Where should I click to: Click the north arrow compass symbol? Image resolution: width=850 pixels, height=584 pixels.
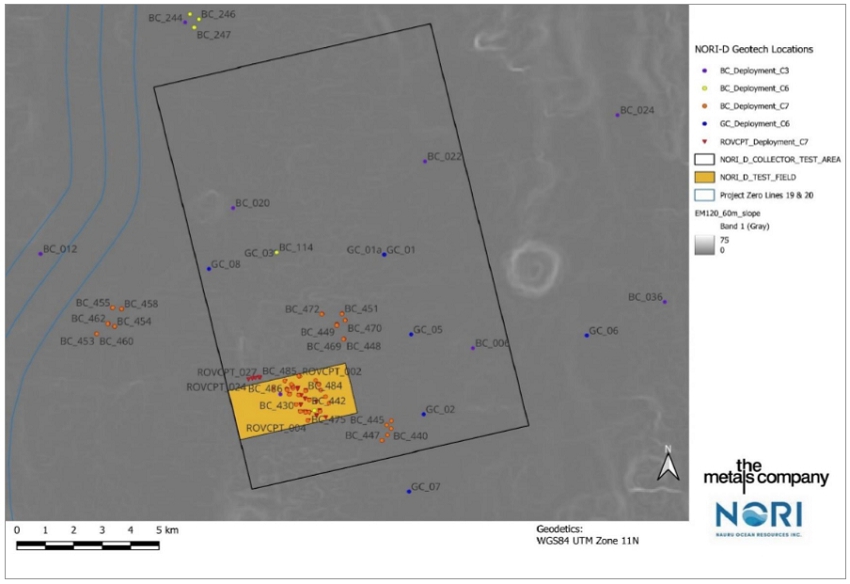[x=667, y=463]
